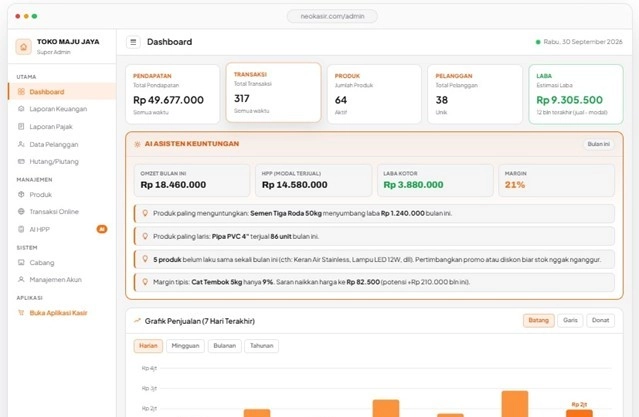Click the cart icon for Buka Aplikasi Kasir
This screenshot has height=417, width=639.
[x=21, y=313]
